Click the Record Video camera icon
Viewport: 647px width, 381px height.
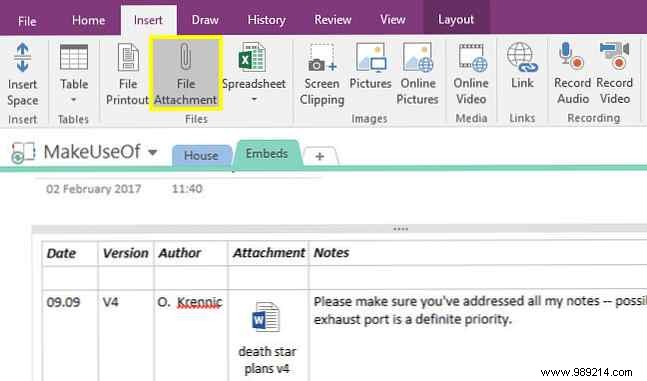tap(614, 56)
